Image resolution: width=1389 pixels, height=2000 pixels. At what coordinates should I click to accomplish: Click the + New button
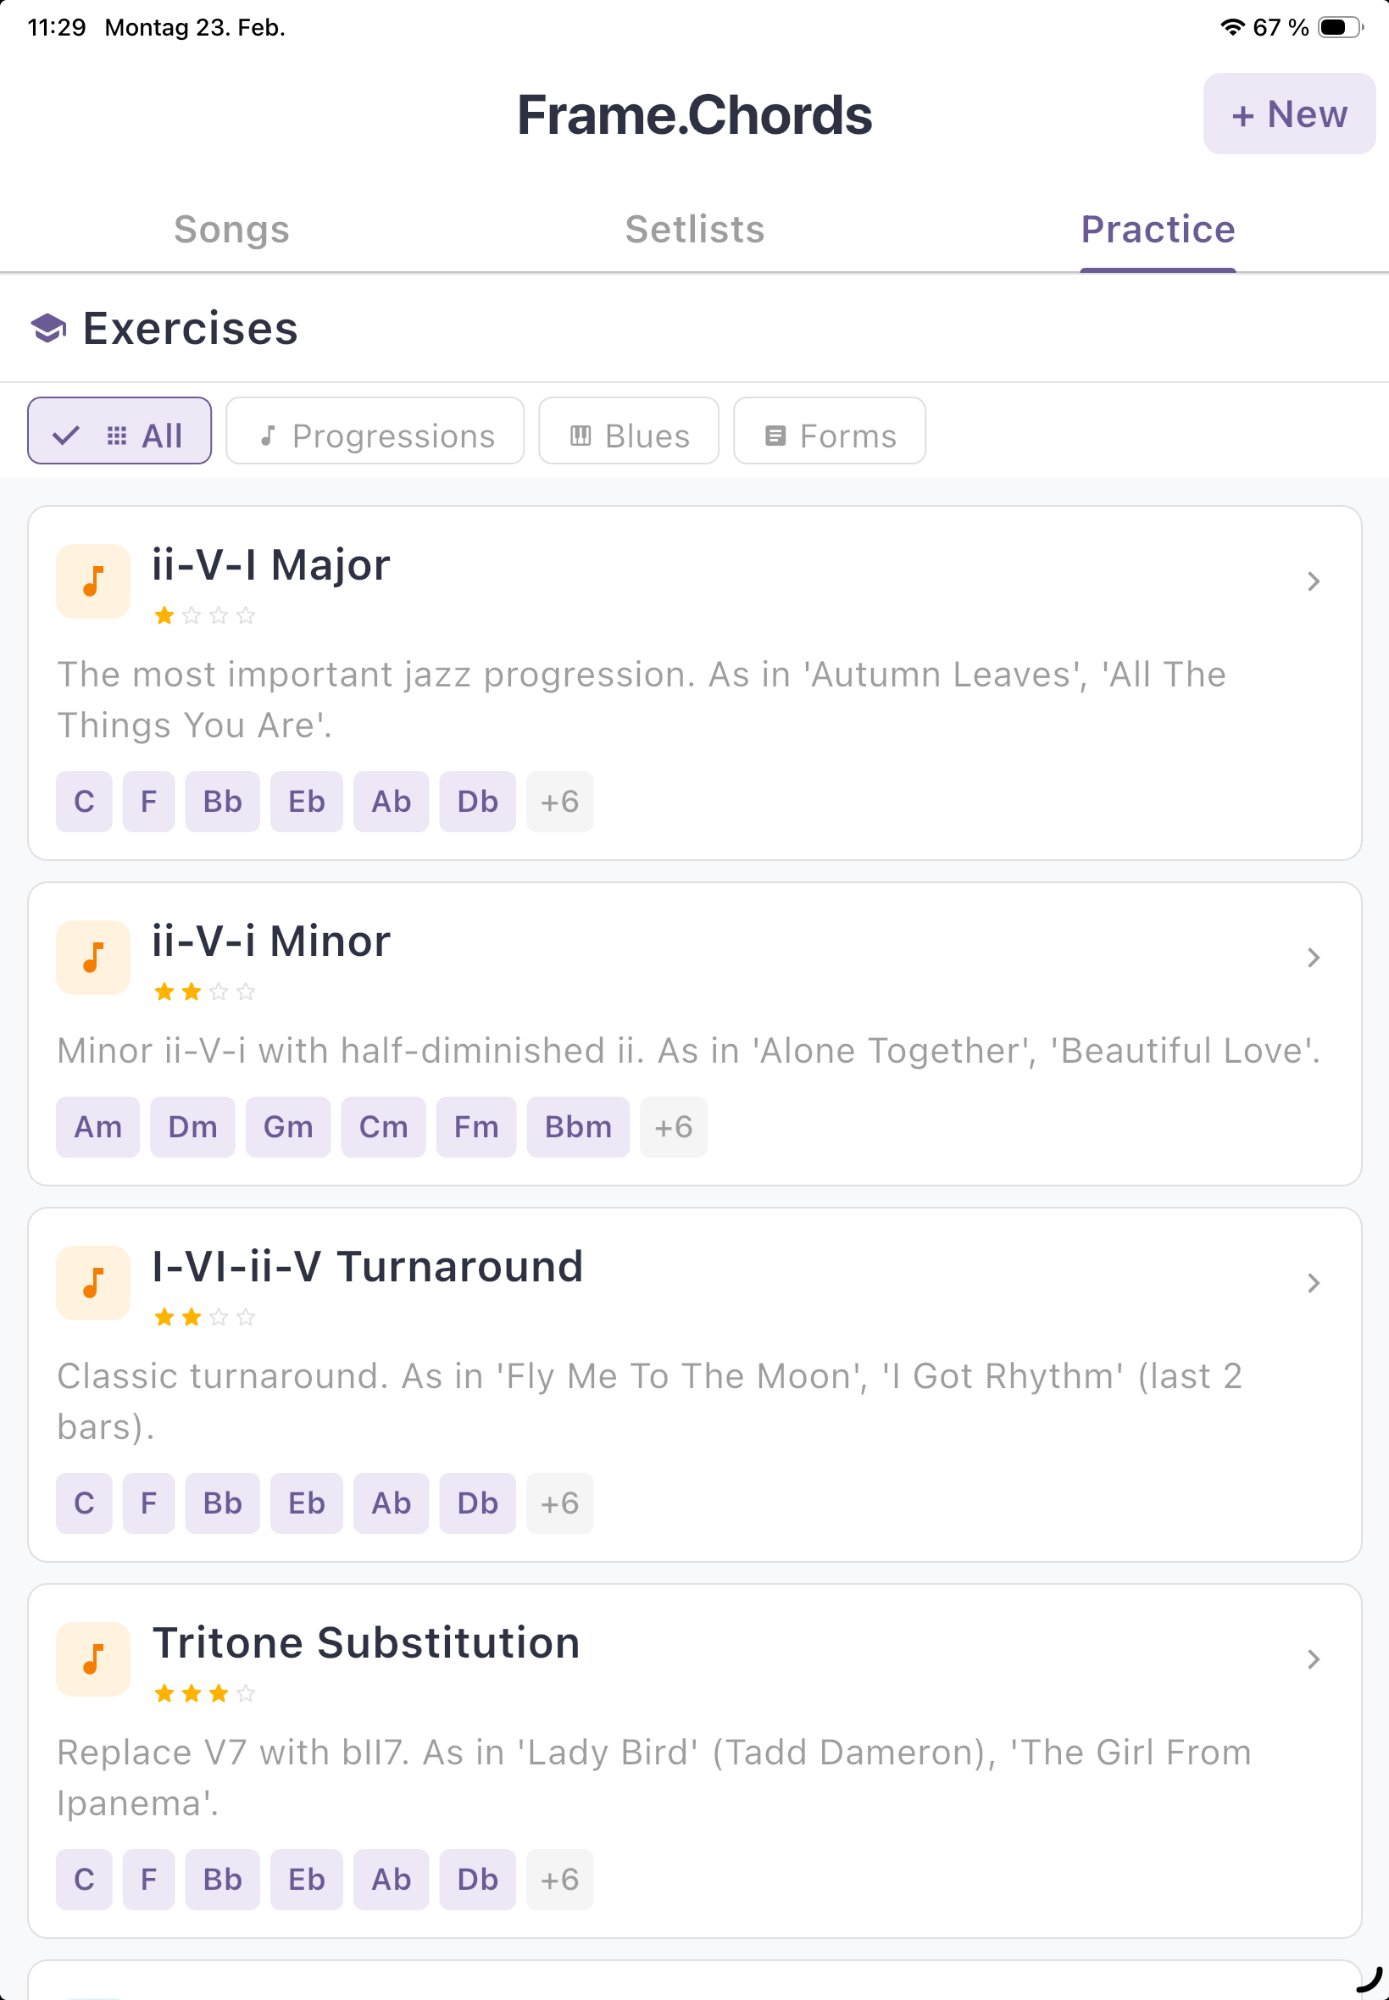[x=1288, y=113]
